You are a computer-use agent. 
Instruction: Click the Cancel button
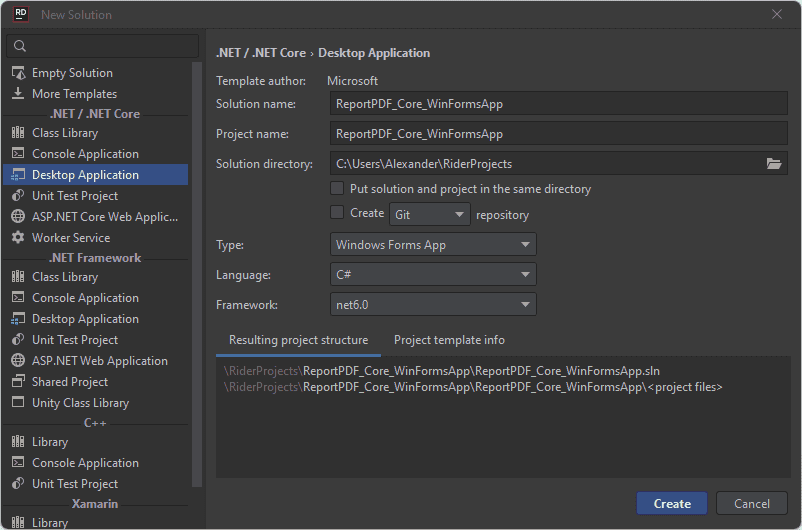coord(751,503)
